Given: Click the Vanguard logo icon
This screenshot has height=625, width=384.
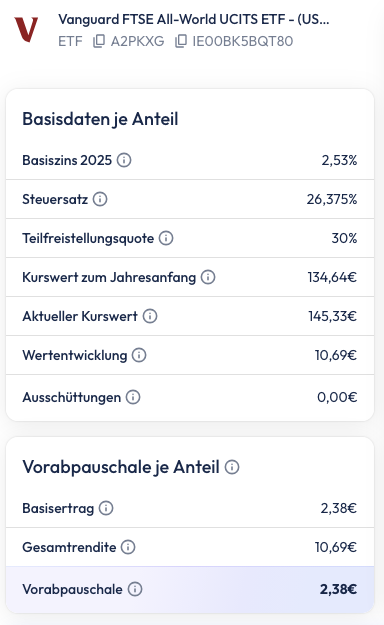Looking at the screenshot, I should point(26,29).
